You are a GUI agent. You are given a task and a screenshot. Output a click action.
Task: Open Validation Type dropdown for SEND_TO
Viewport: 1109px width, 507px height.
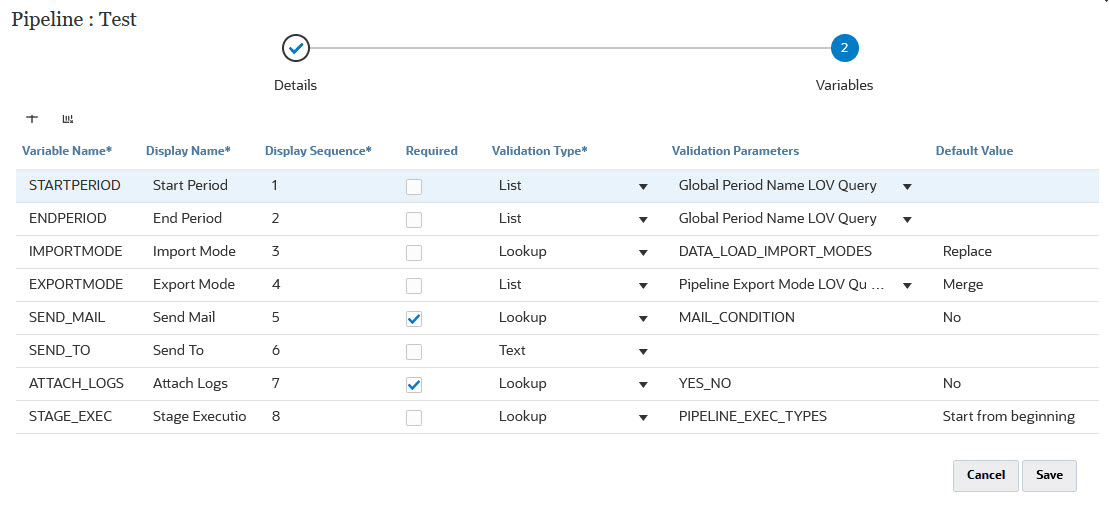point(643,351)
